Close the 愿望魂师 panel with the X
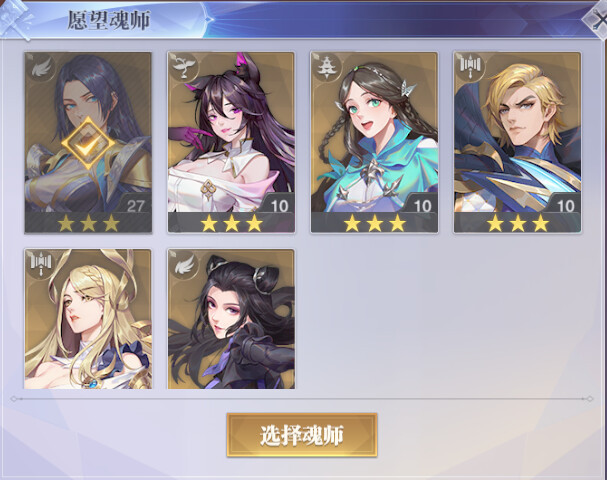The height and width of the screenshot is (480, 607). (597, 22)
